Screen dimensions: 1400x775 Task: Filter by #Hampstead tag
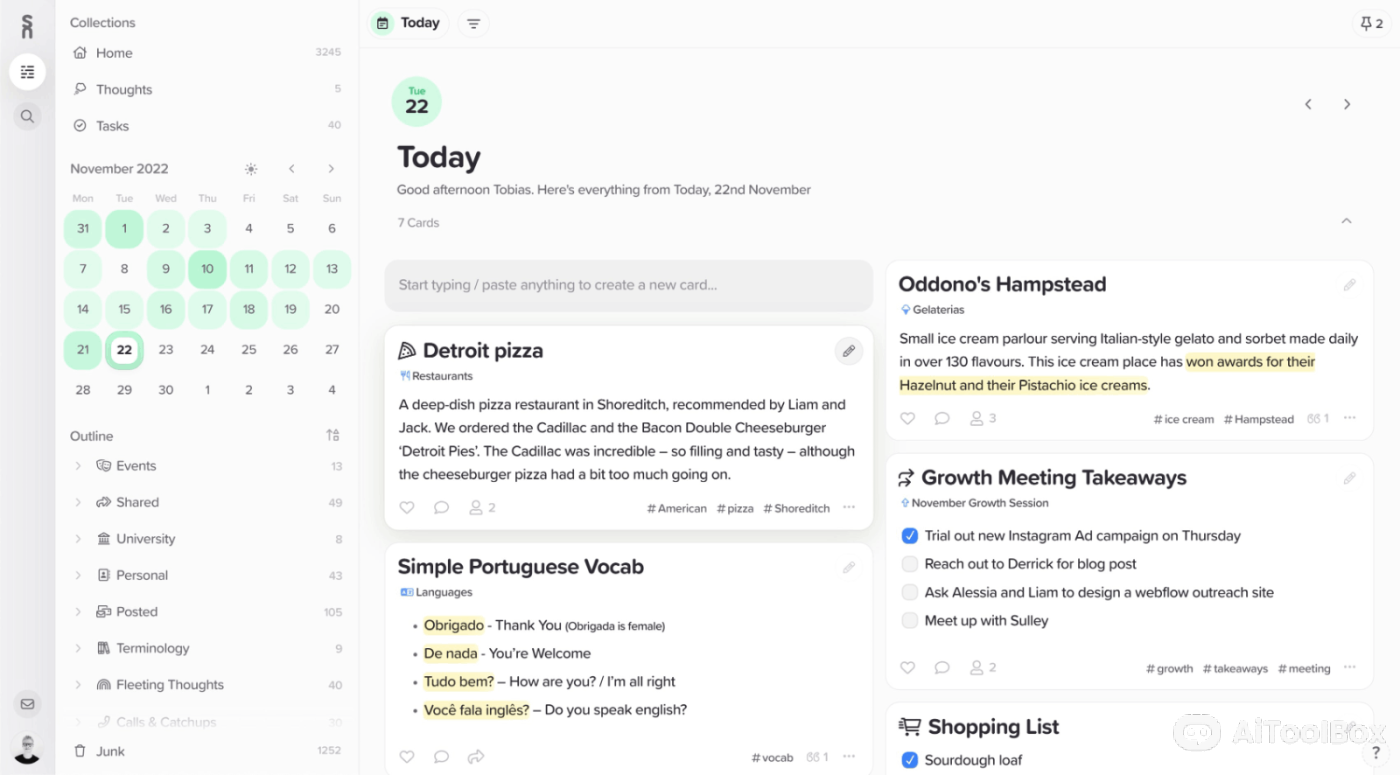[x=1259, y=419]
